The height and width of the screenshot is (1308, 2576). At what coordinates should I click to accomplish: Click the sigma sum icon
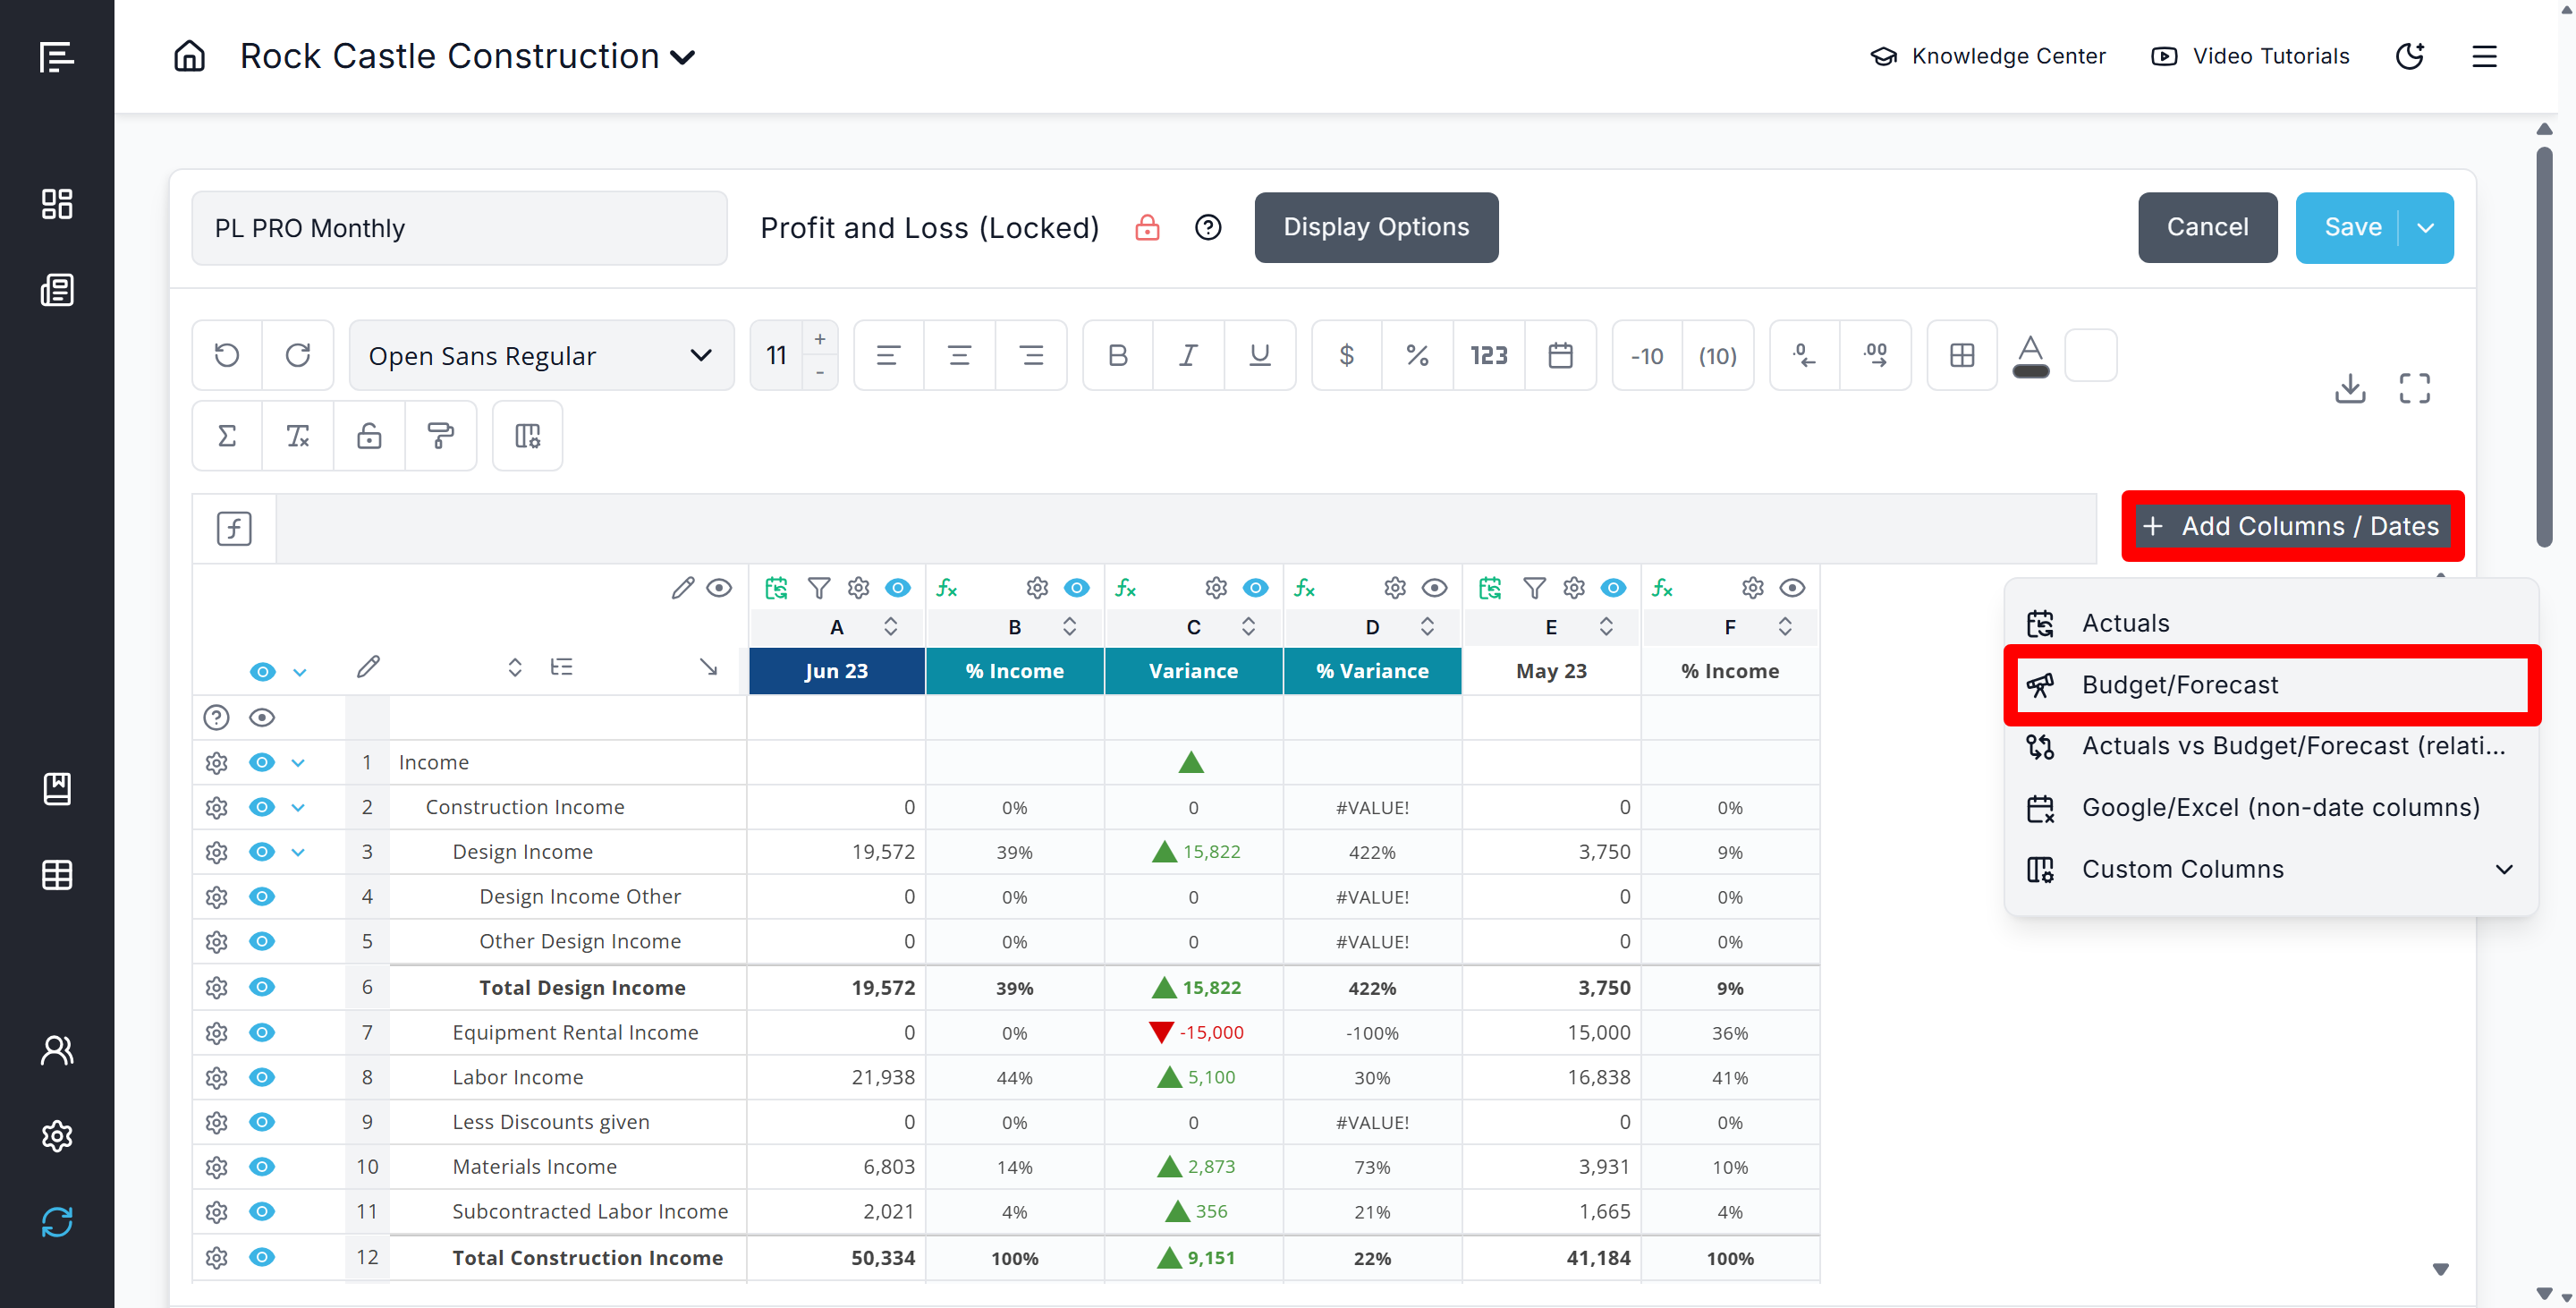coord(227,436)
